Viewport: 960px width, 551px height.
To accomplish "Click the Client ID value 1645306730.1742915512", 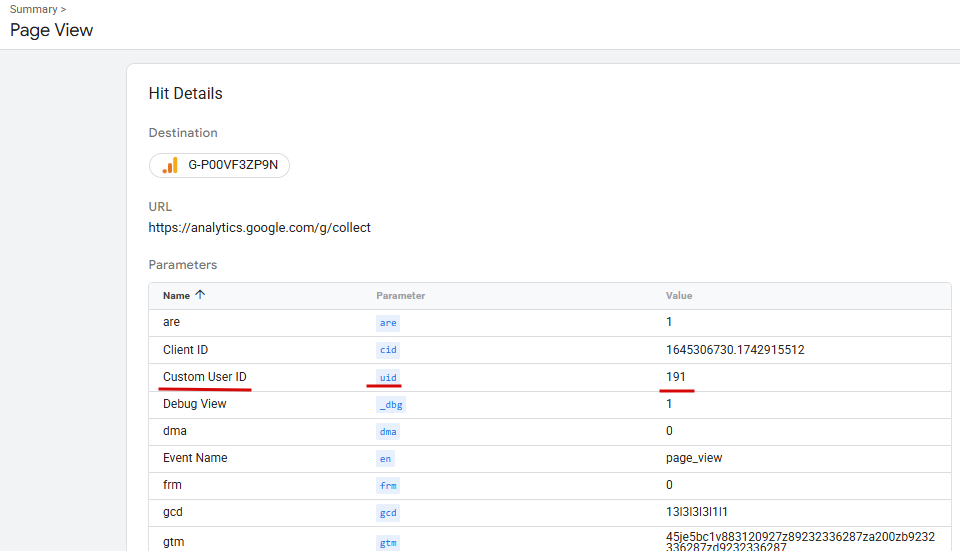I will point(735,350).
